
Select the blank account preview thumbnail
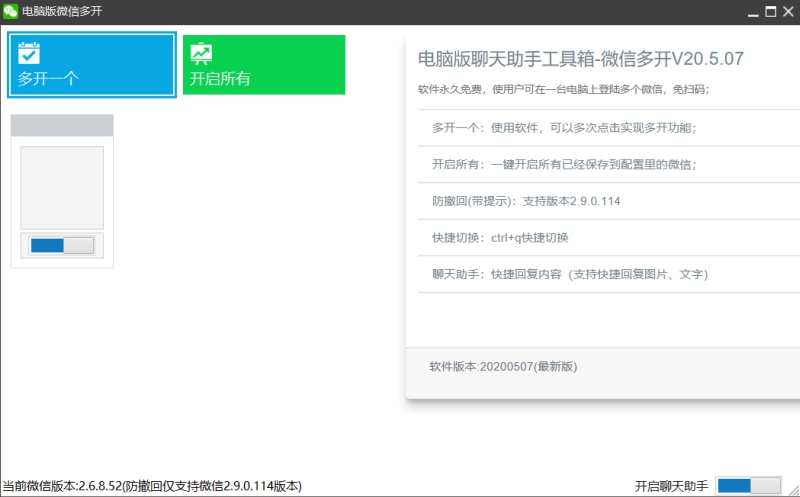(62, 188)
